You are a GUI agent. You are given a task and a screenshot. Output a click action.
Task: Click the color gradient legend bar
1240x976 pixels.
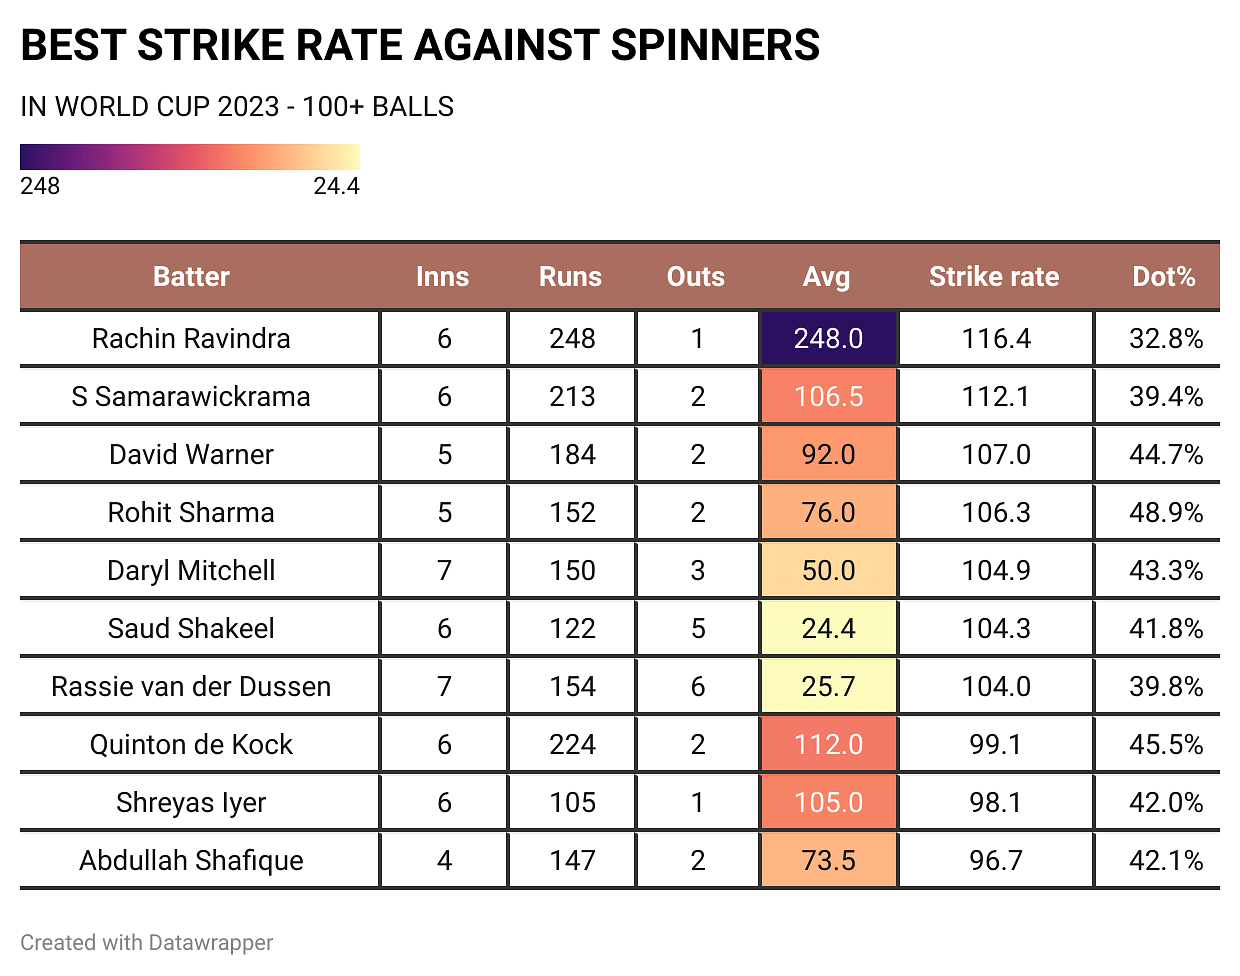[x=190, y=157]
